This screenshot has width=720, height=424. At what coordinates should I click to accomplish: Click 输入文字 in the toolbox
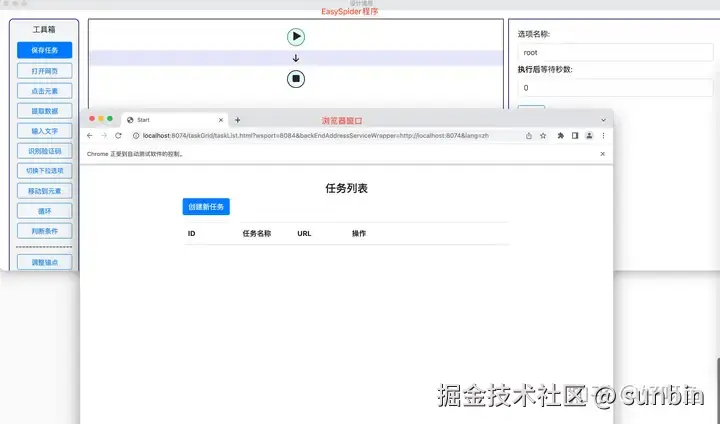45,131
